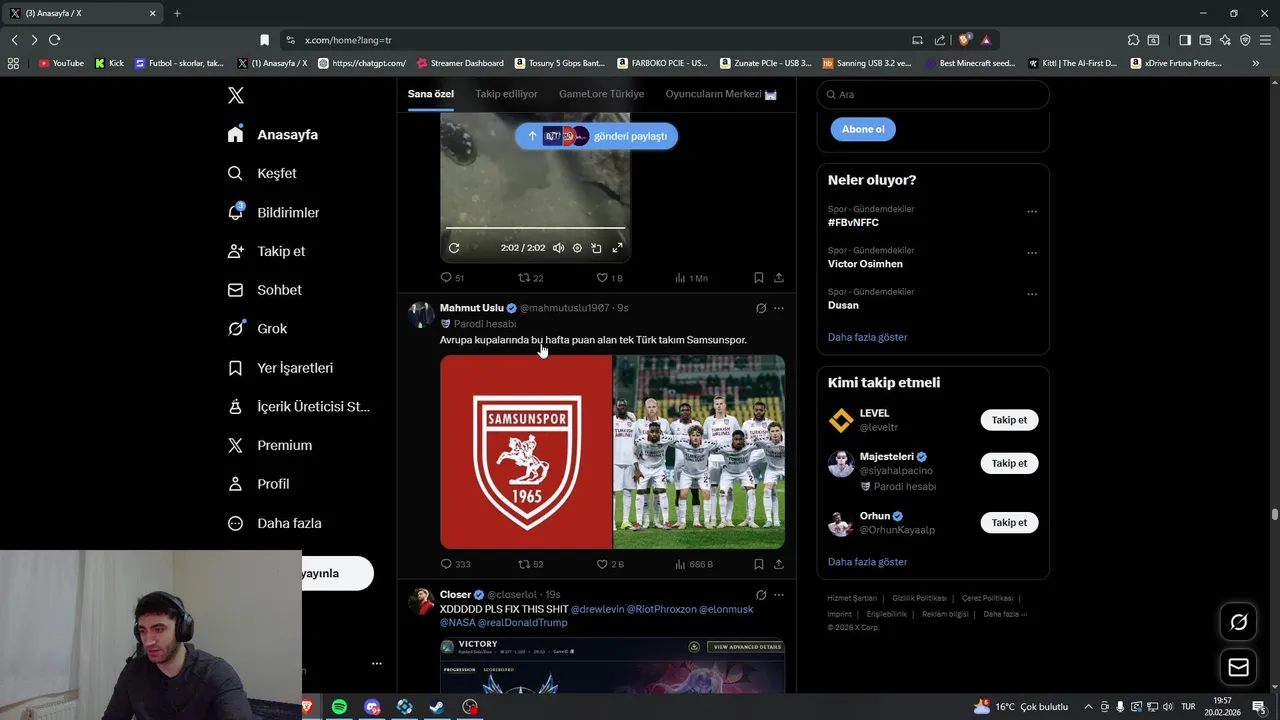The width and height of the screenshot is (1280, 720).
Task: Open the floating messages envelope button
Action: [x=1238, y=667]
